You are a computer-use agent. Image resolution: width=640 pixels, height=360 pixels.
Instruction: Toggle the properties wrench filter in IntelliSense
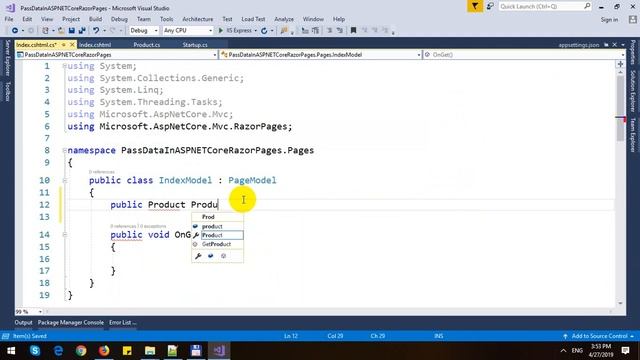point(198,256)
